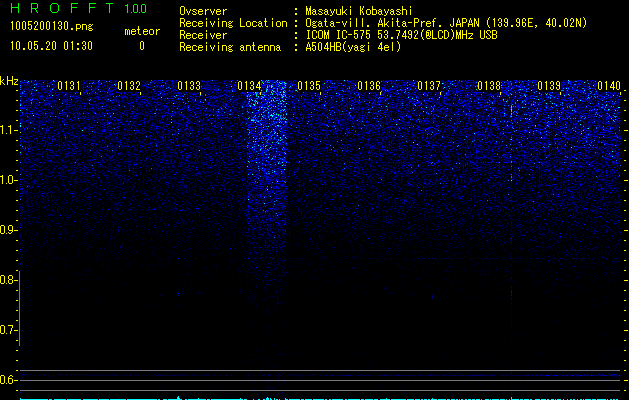
Task: Click the 0131 time marker
Action: point(69,86)
